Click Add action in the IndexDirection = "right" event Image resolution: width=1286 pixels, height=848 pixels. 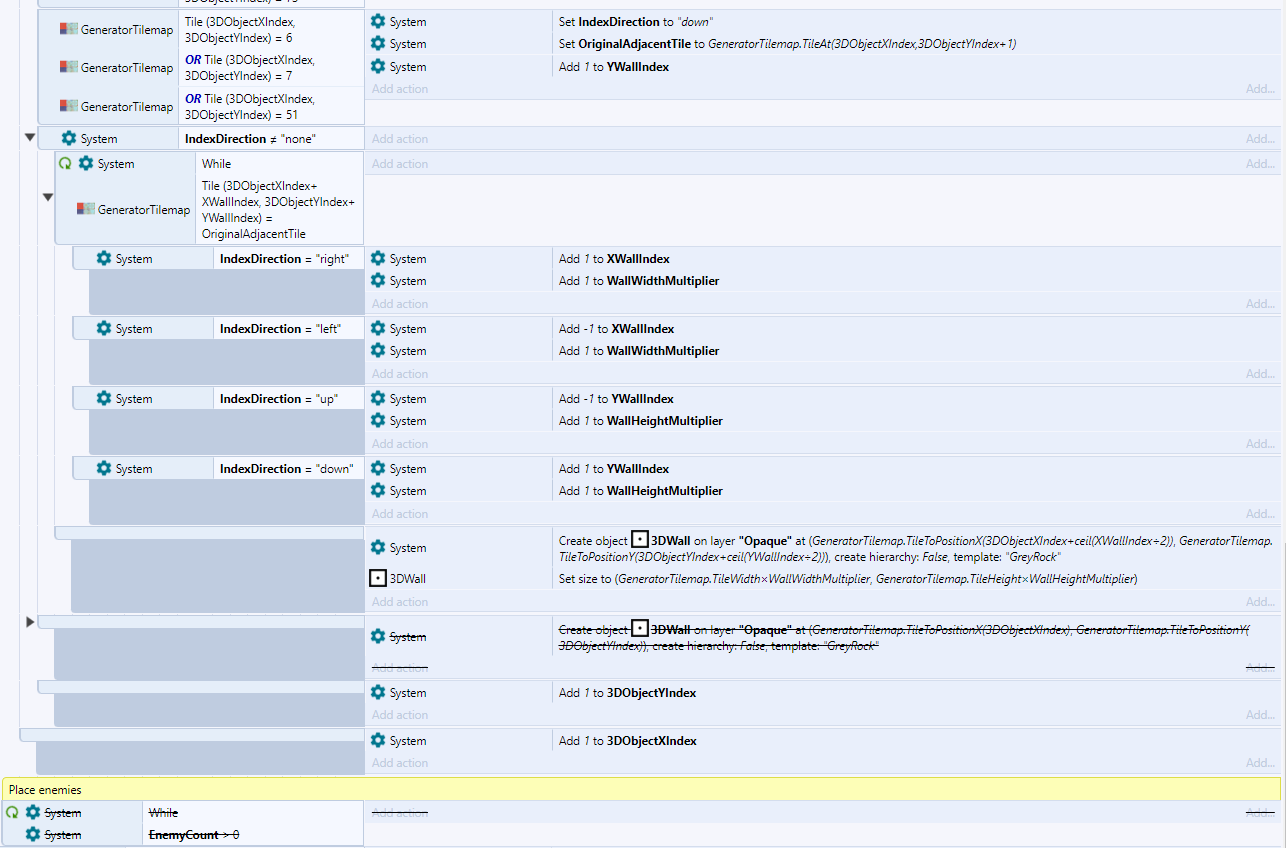pos(400,304)
